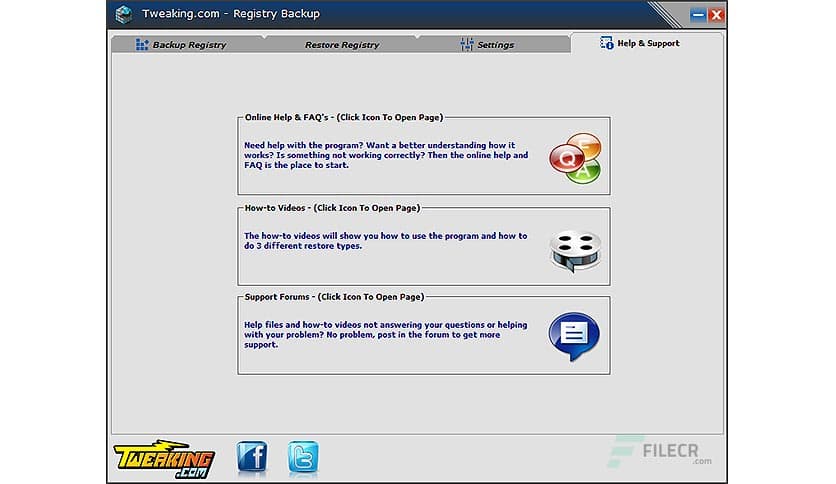Open the Support Forums speech bubble icon
The width and height of the screenshot is (836, 484).
point(574,336)
